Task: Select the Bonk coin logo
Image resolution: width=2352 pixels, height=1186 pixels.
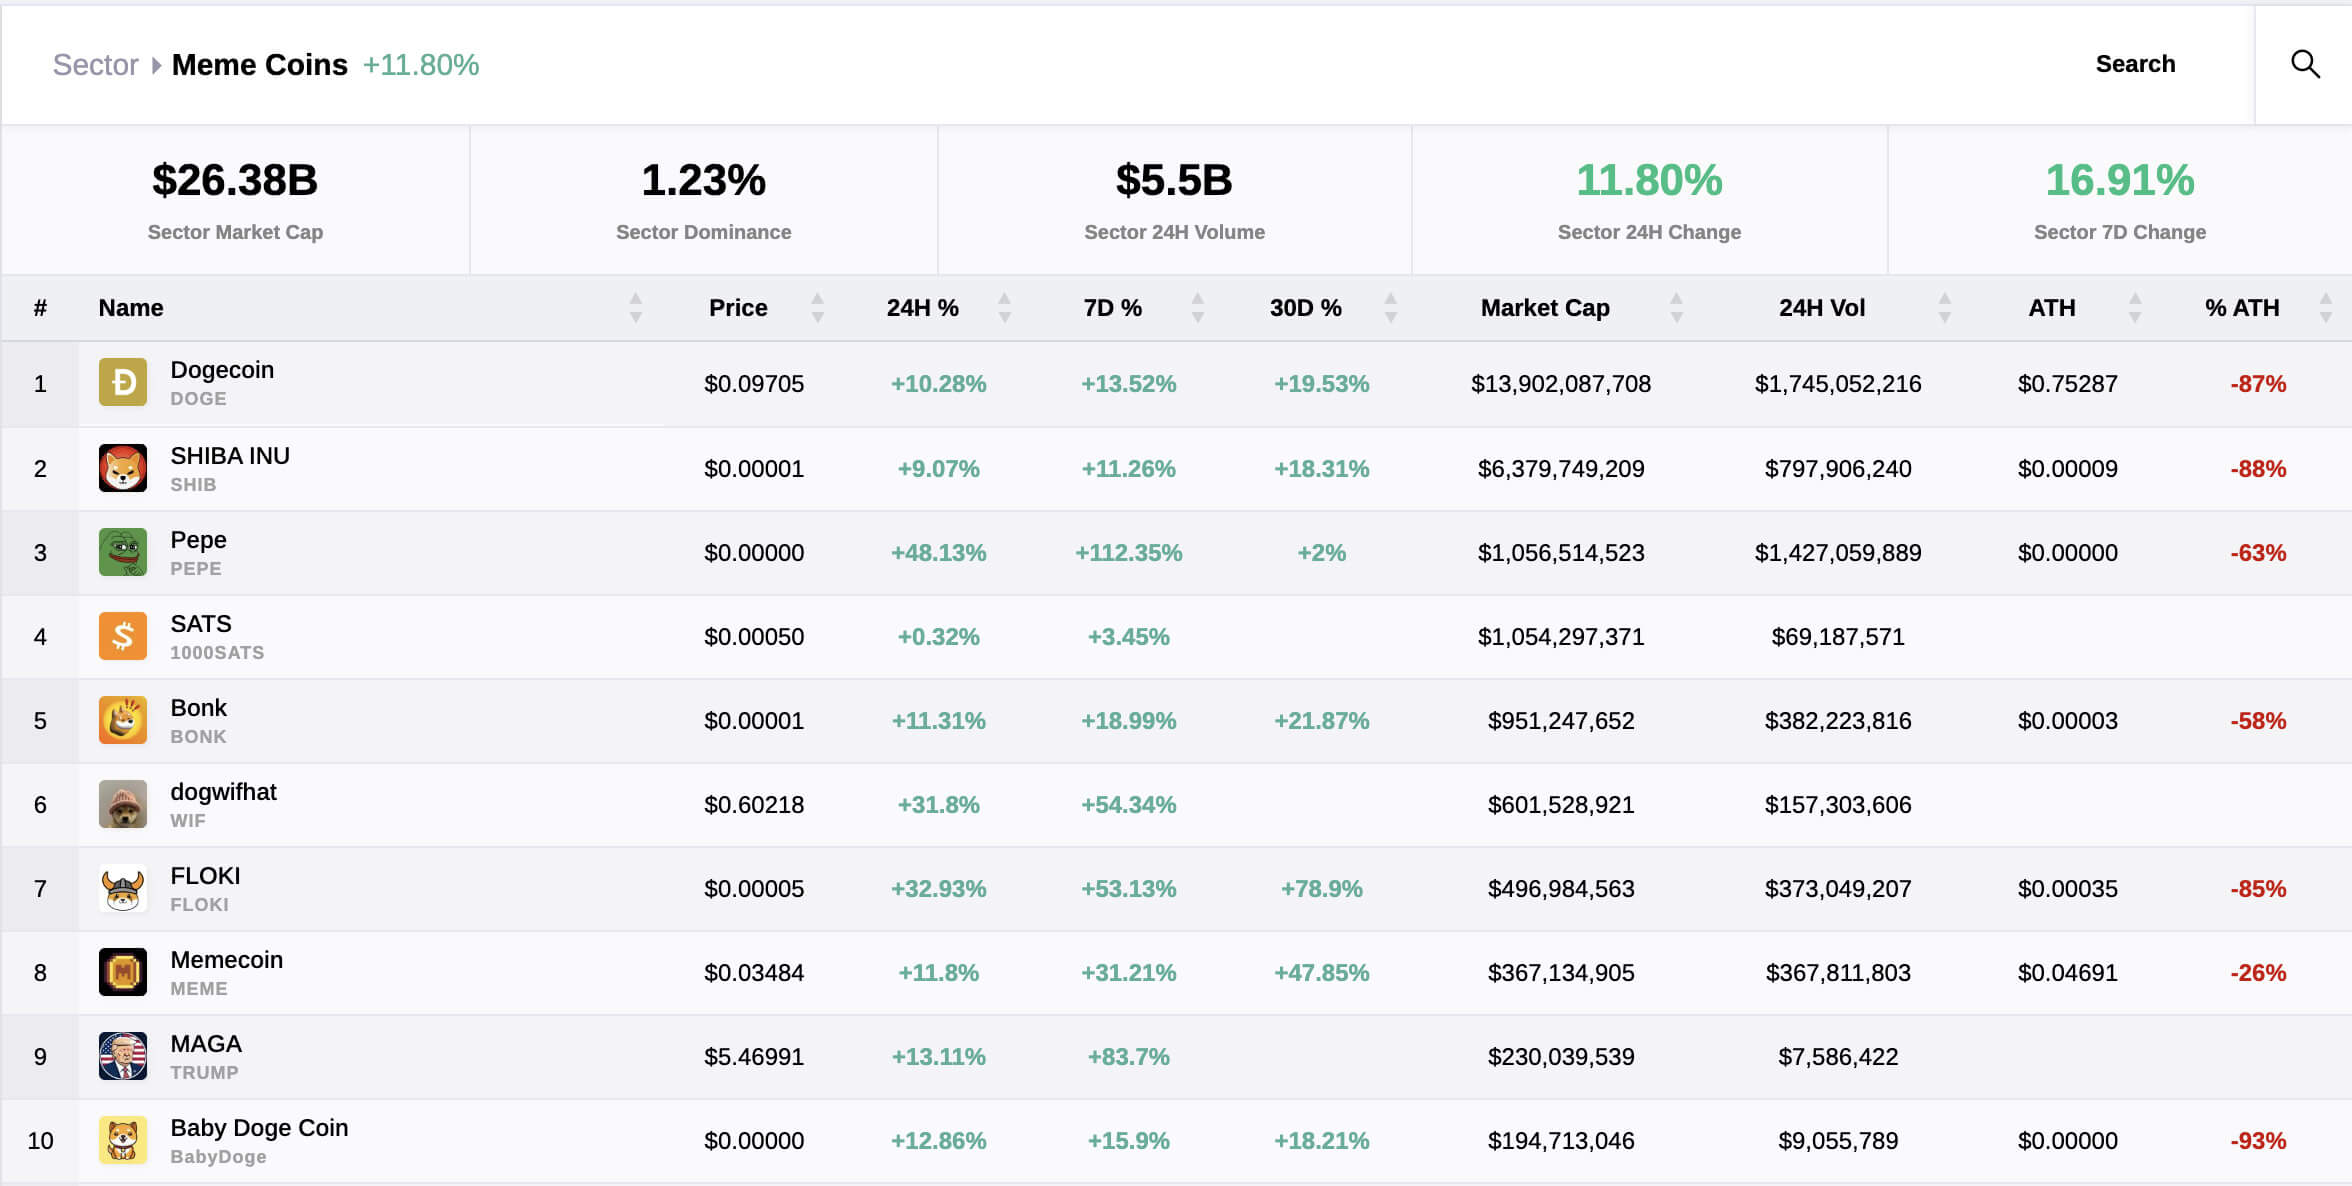Action: click(123, 719)
